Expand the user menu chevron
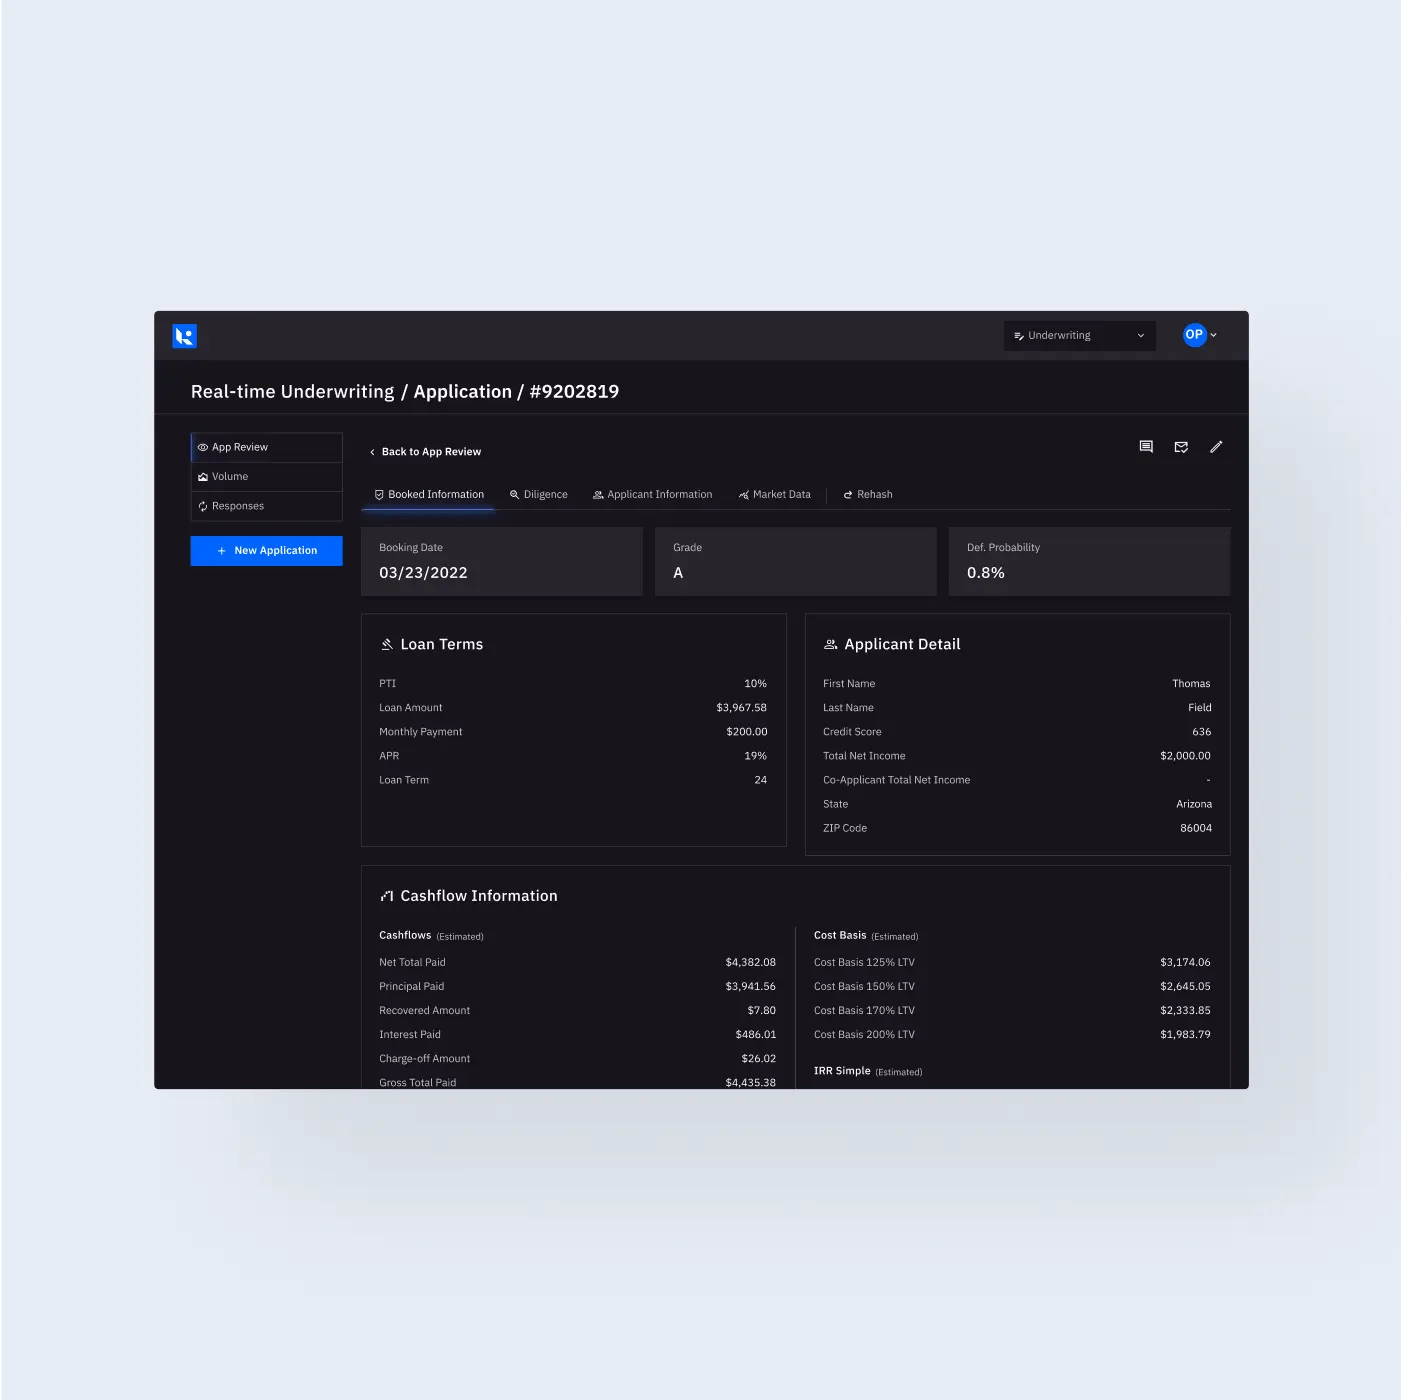This screenshot has width=1401, height=1400. [1214, 336]
